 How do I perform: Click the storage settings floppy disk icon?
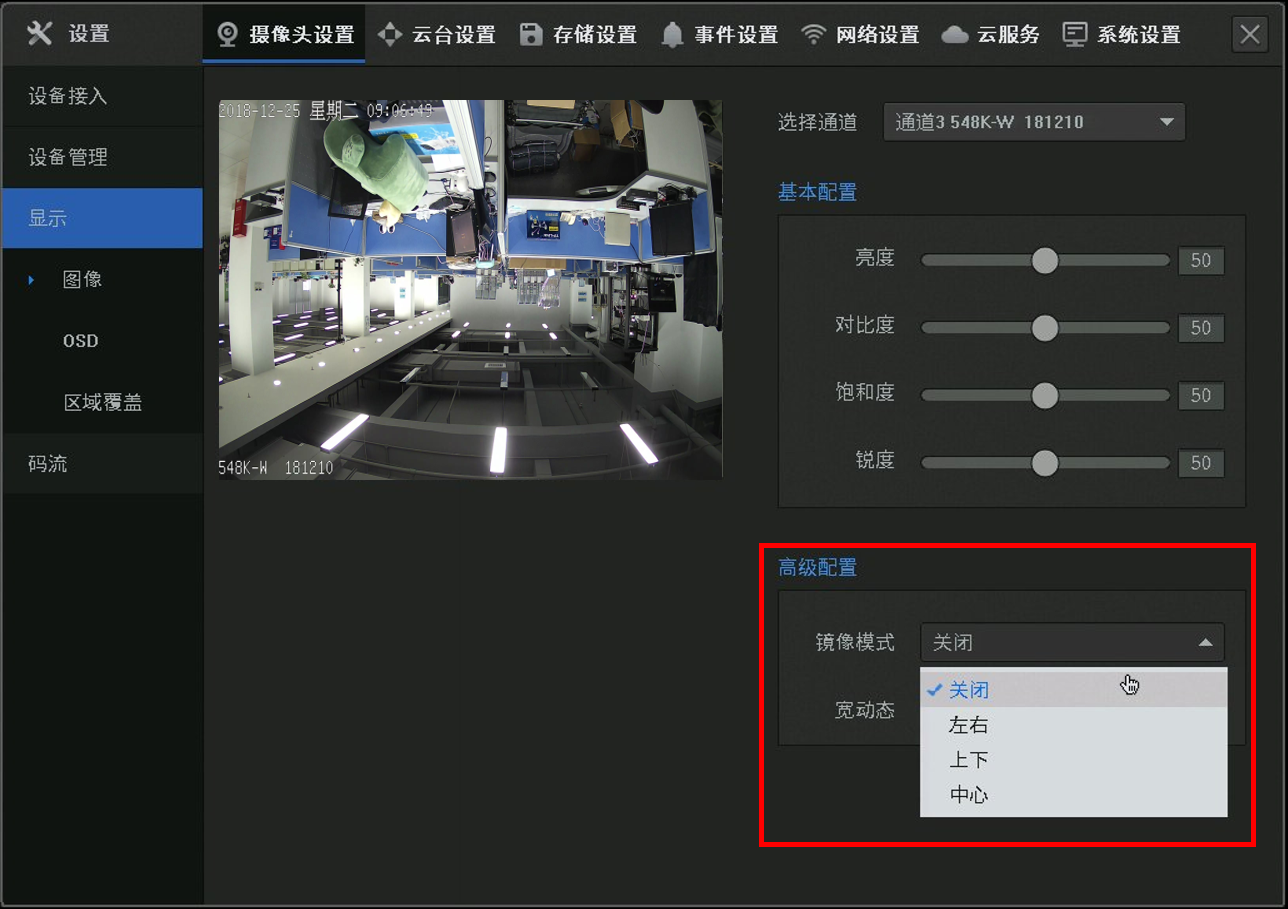pos(531,35)
